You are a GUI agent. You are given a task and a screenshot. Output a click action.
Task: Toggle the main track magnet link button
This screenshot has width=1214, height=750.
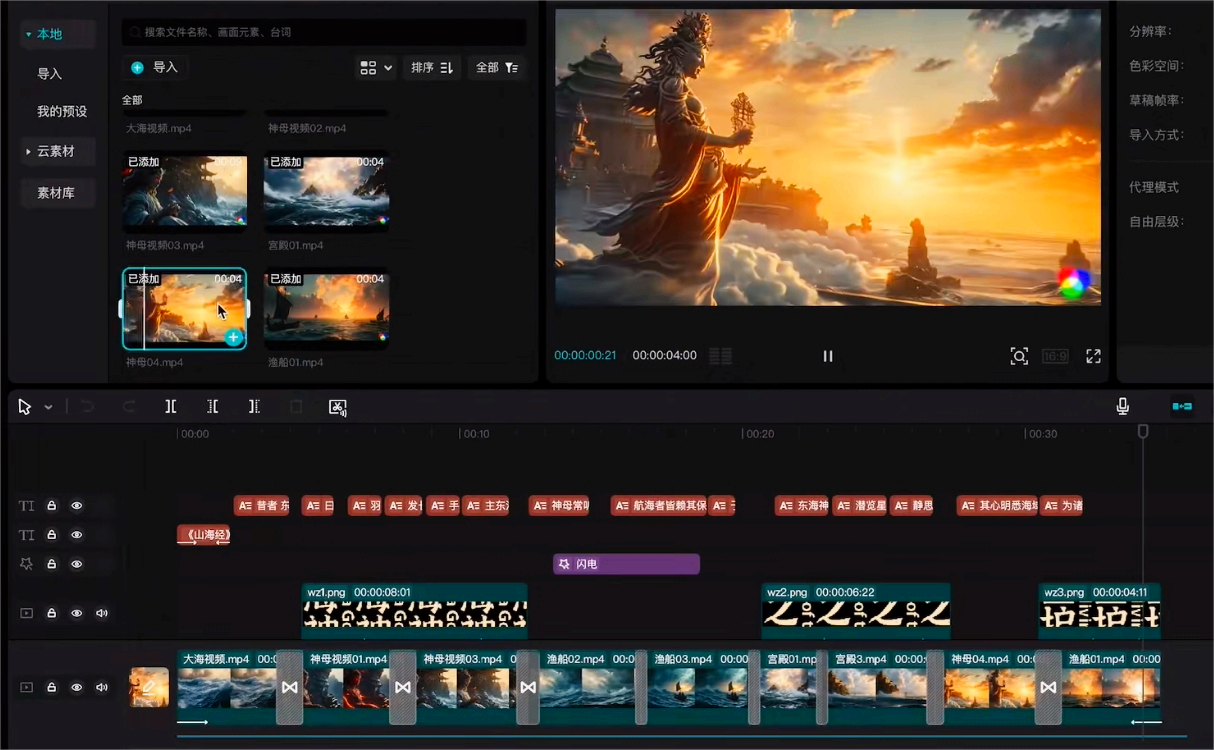point(1182,406)
